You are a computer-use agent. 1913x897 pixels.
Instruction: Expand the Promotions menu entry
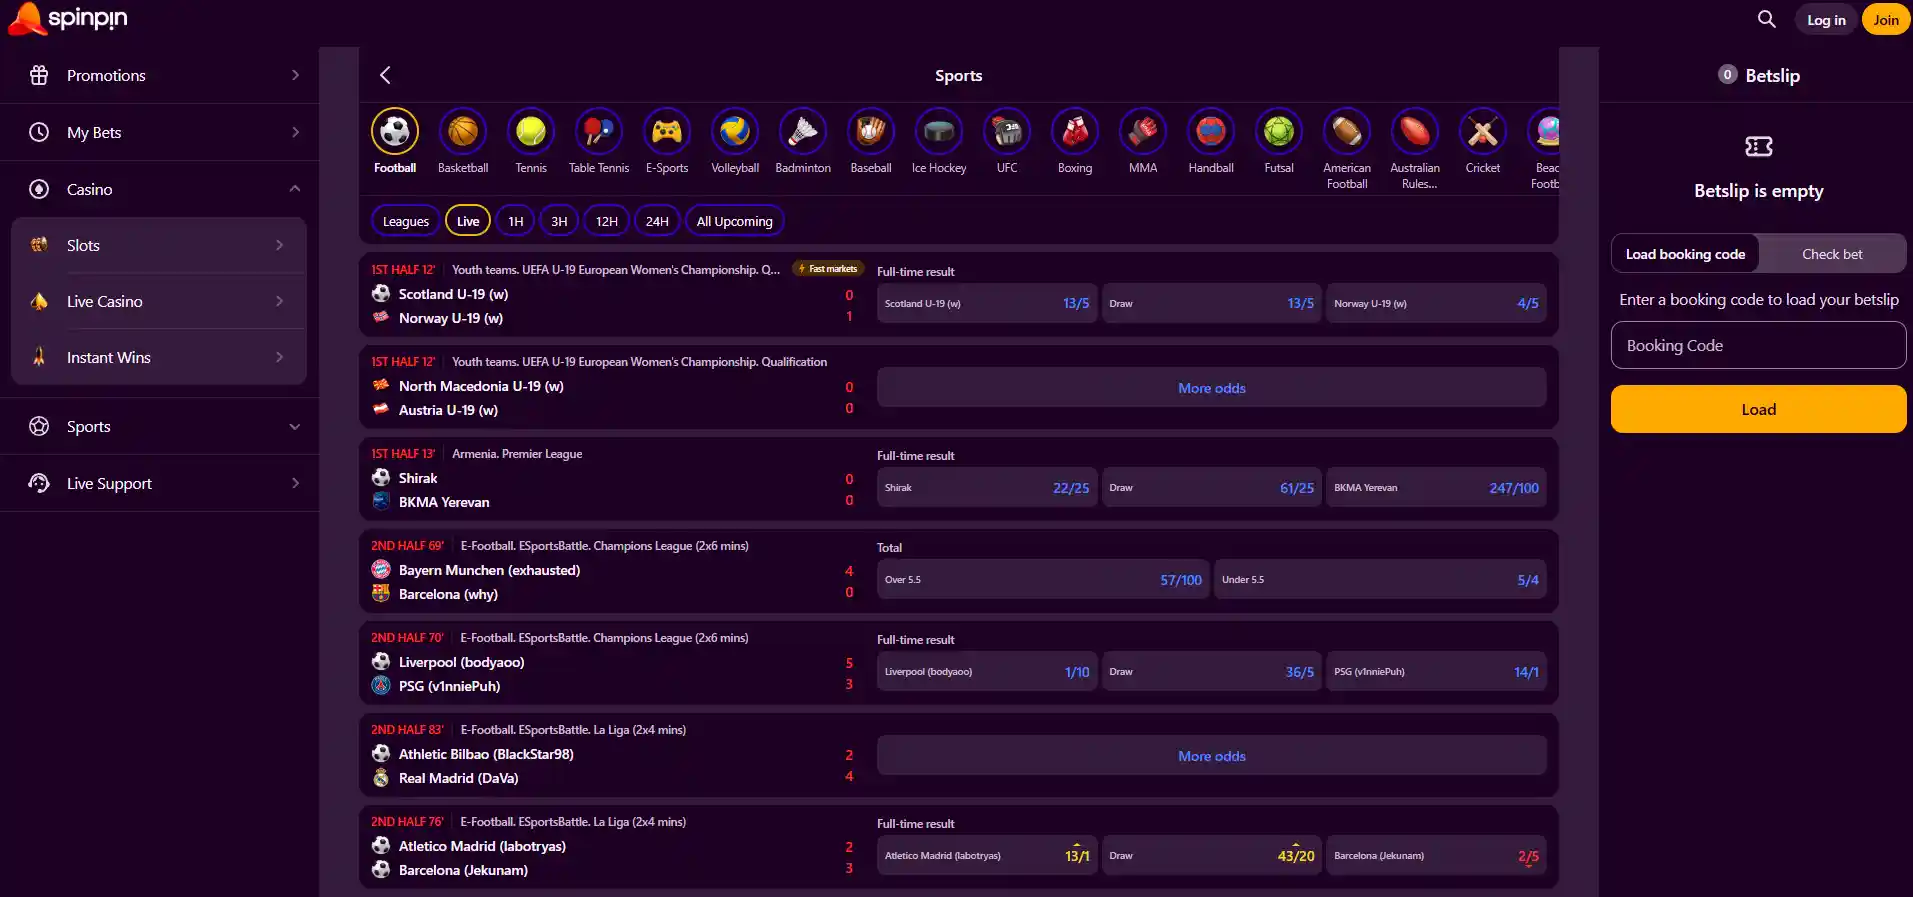coord(160,75)
